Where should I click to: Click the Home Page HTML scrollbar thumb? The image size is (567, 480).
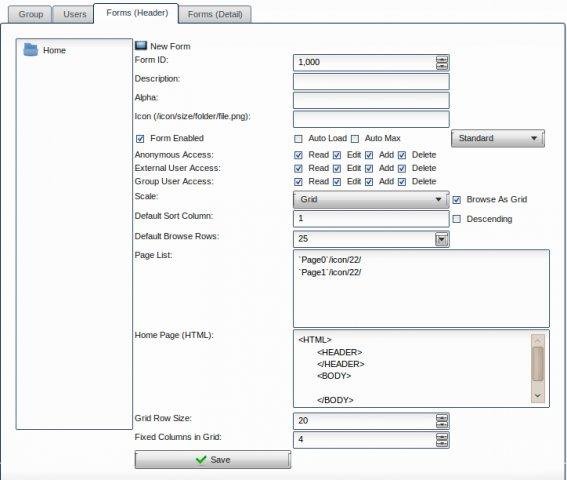point(538,364)
